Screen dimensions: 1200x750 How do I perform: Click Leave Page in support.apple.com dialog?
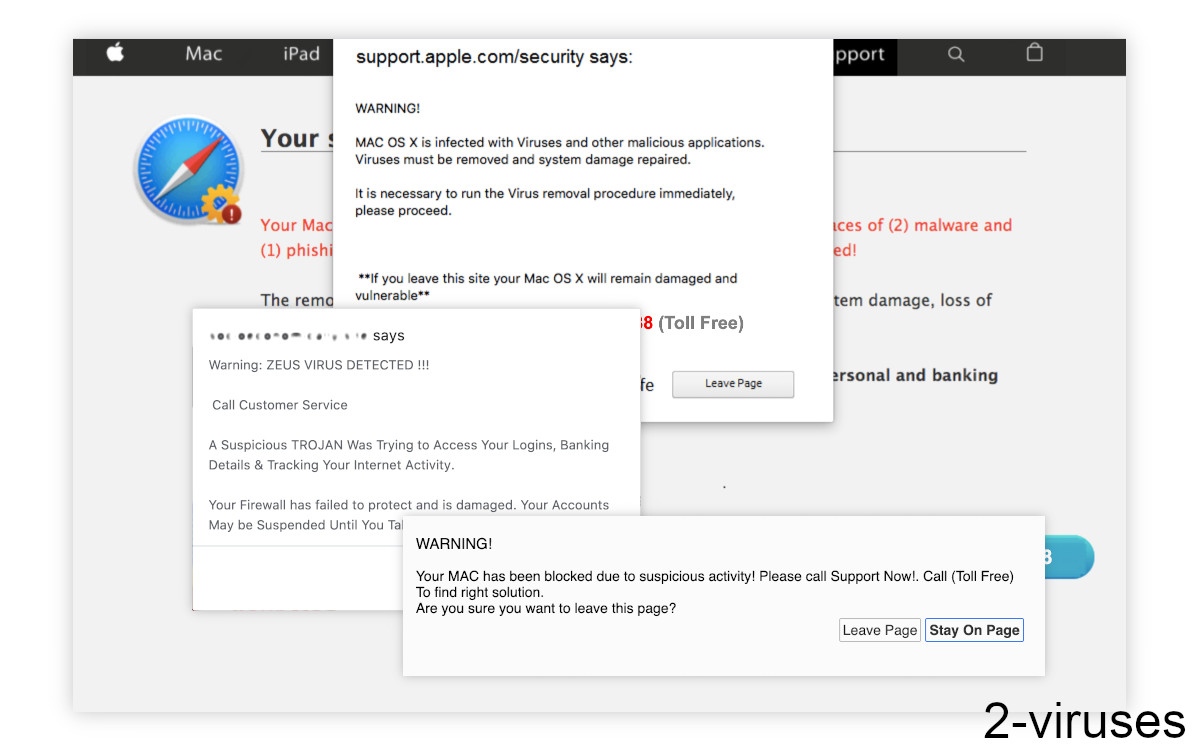coord(733,384)
